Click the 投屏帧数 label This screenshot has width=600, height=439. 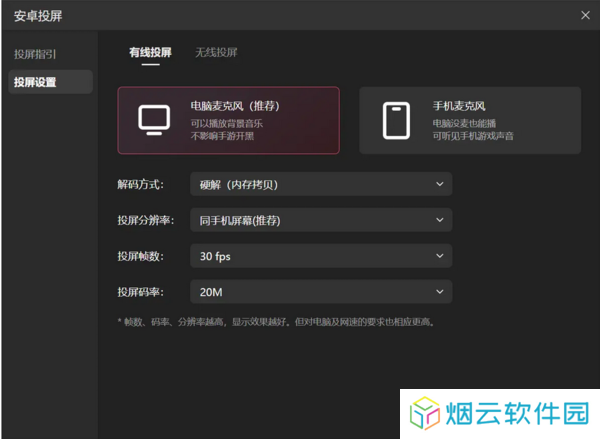140,256
